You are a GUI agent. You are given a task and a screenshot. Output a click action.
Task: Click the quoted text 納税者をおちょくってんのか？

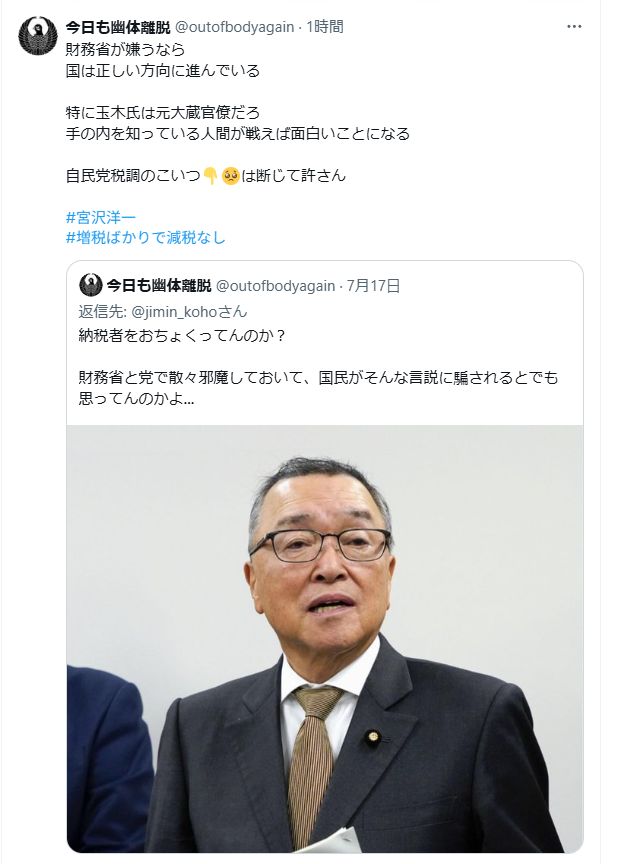coord(182,336)
